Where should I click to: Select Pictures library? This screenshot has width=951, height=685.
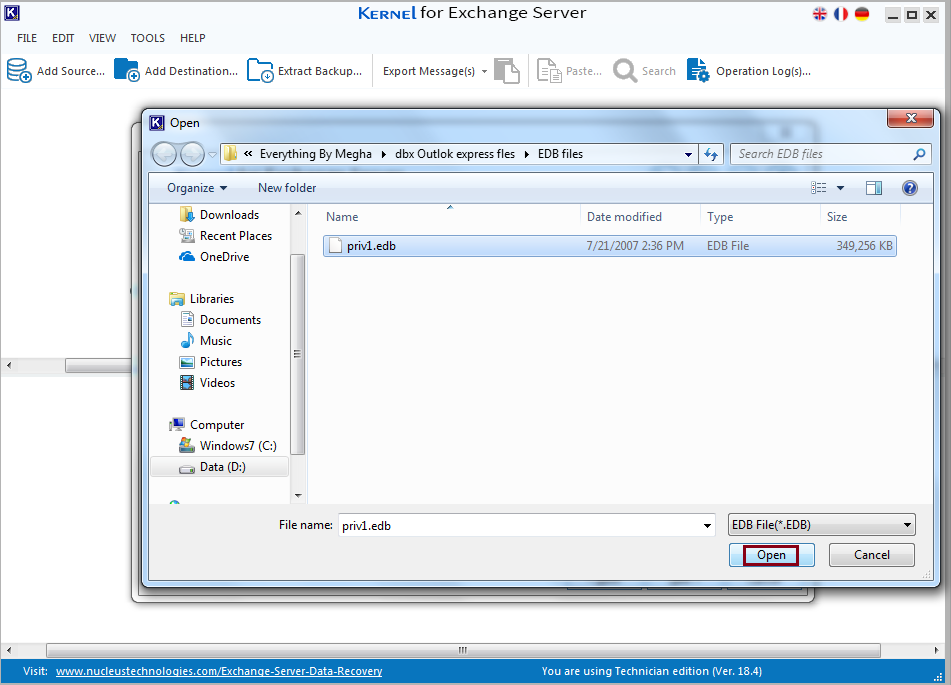point(211,362)
